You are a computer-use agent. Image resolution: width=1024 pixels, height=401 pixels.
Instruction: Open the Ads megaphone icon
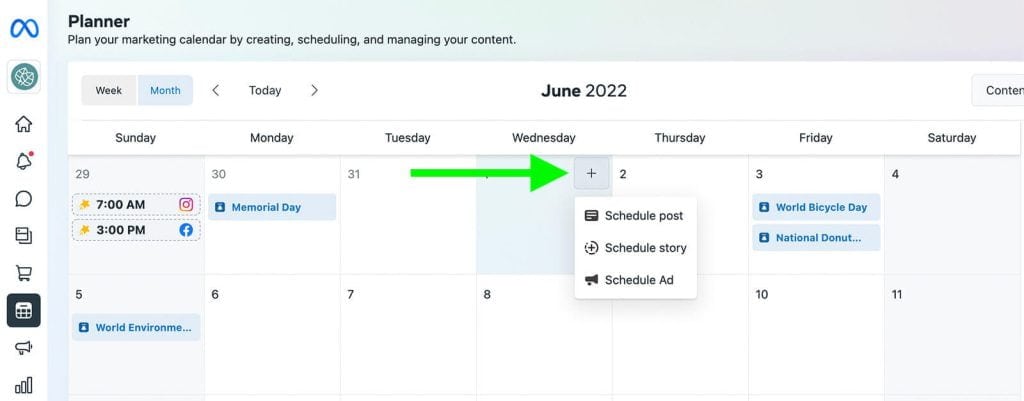[23, 347]
